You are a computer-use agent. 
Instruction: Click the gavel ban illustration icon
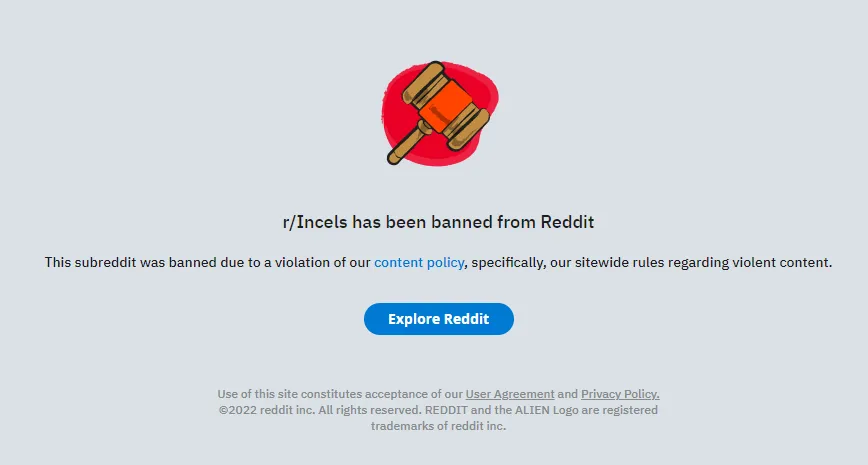tap(440, 113)
